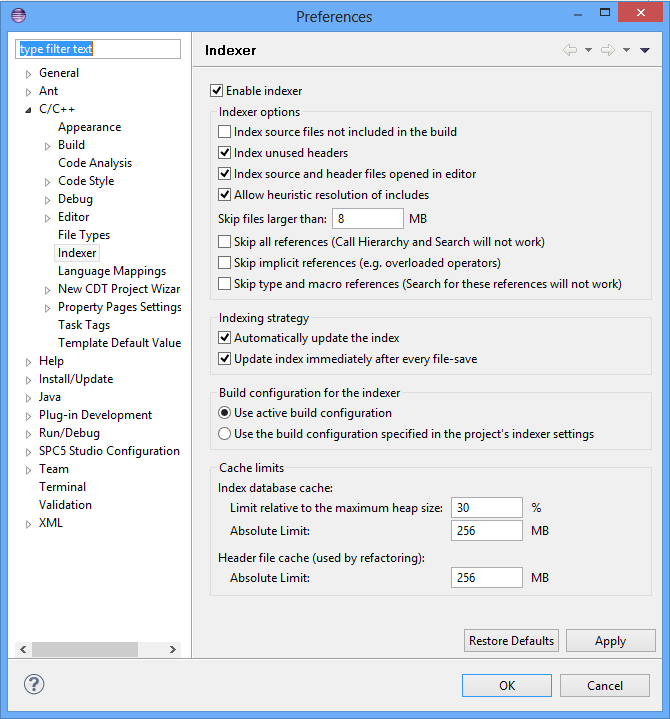The image size is (670, 719).
Task: Click the back navigation arrow icon
Action: (x=570, y=50)
